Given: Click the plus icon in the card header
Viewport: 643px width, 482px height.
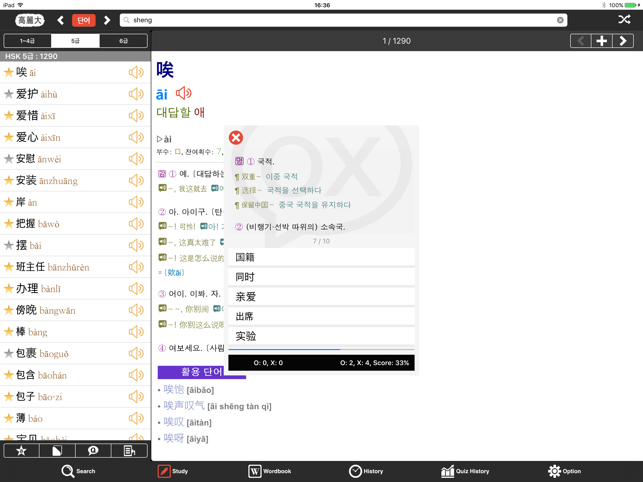Looking at the screenshot, I should 602,41.
